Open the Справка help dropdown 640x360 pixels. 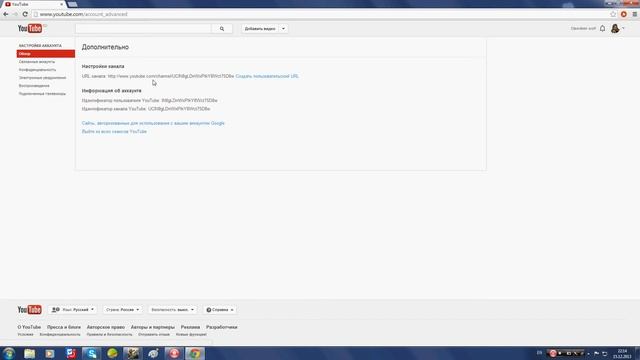(220, 310)
